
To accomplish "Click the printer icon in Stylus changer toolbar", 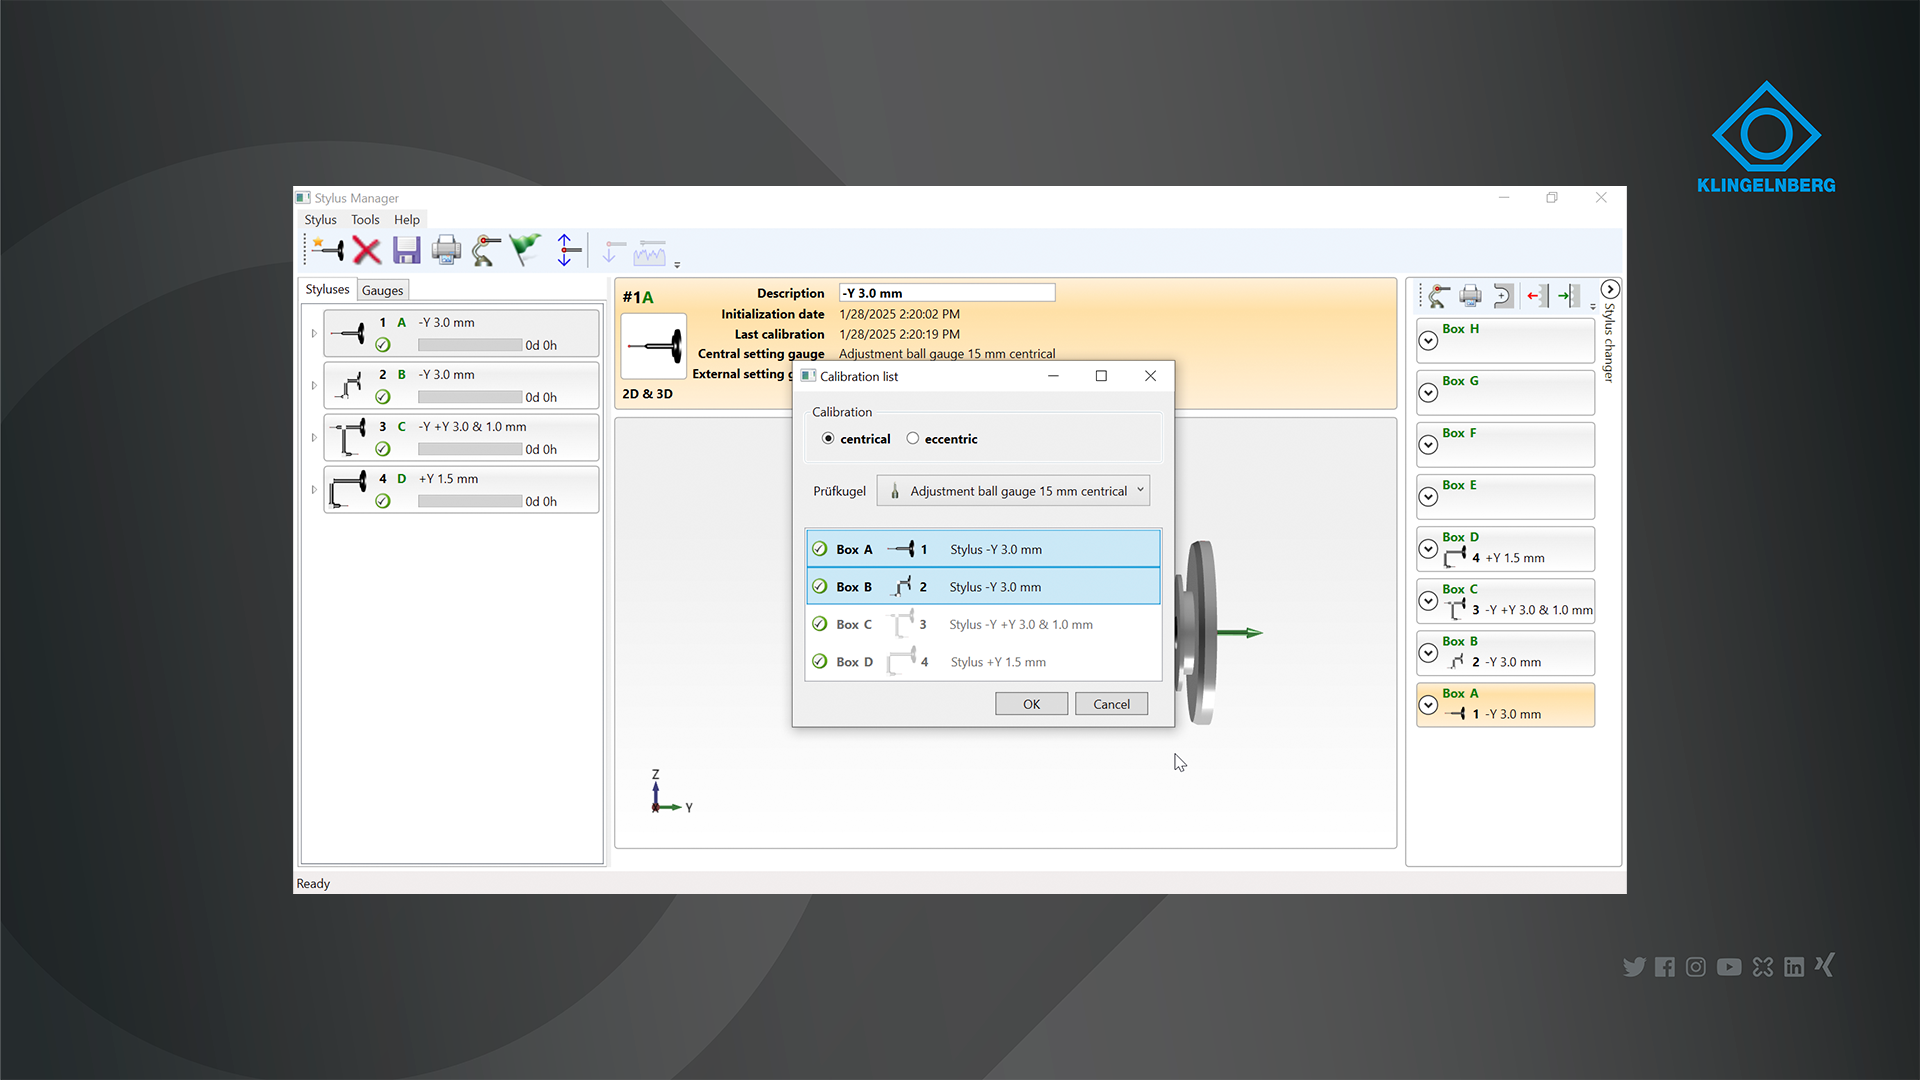I will [1470, 296].
